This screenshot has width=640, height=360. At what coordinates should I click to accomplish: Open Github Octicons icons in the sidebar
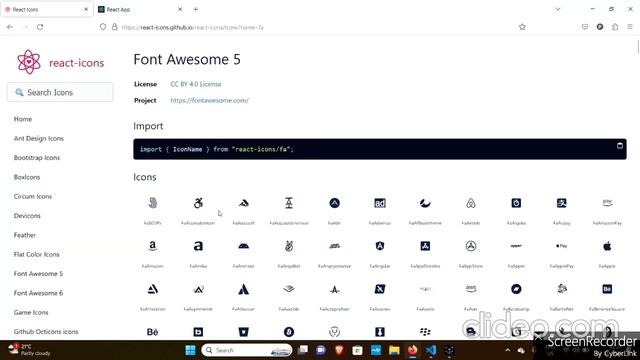coord(46,331)
